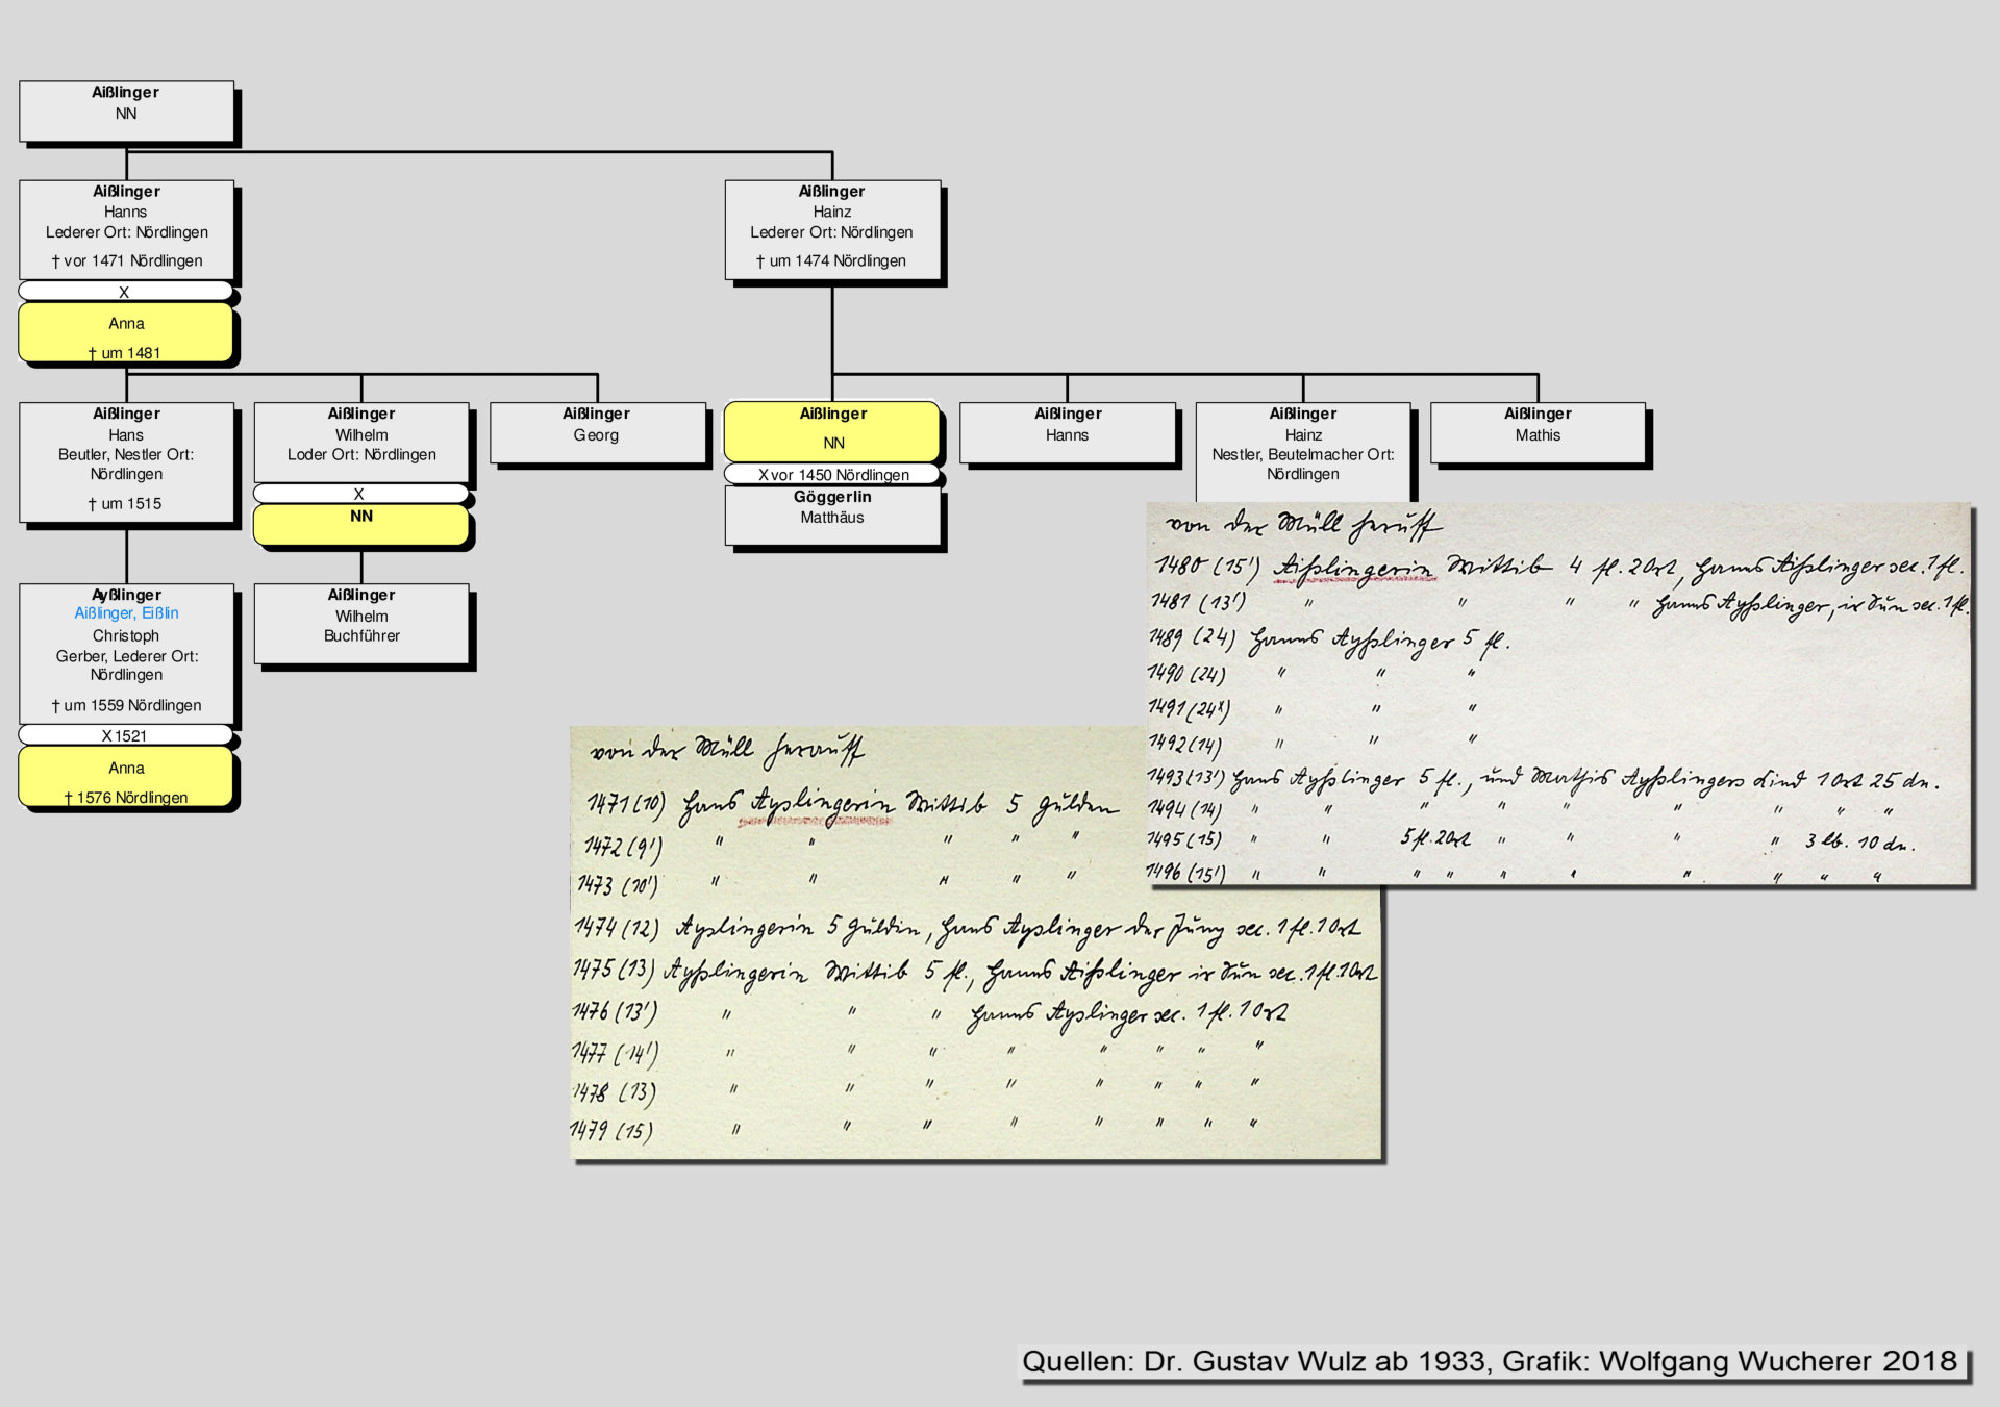Click yellow Aißlinger NN daughter box
The width and height of the screenshot is (2000, 1407).
832,430
